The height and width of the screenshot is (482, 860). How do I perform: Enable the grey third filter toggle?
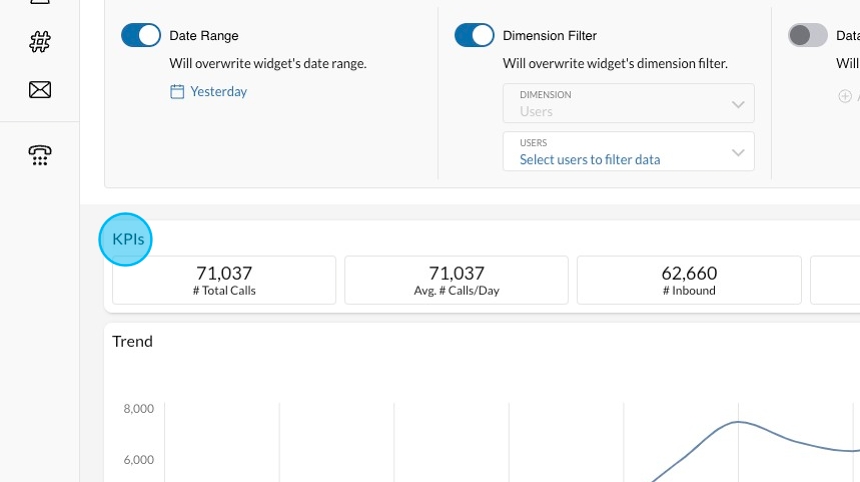pyautogui.click(x=808, y=36)
